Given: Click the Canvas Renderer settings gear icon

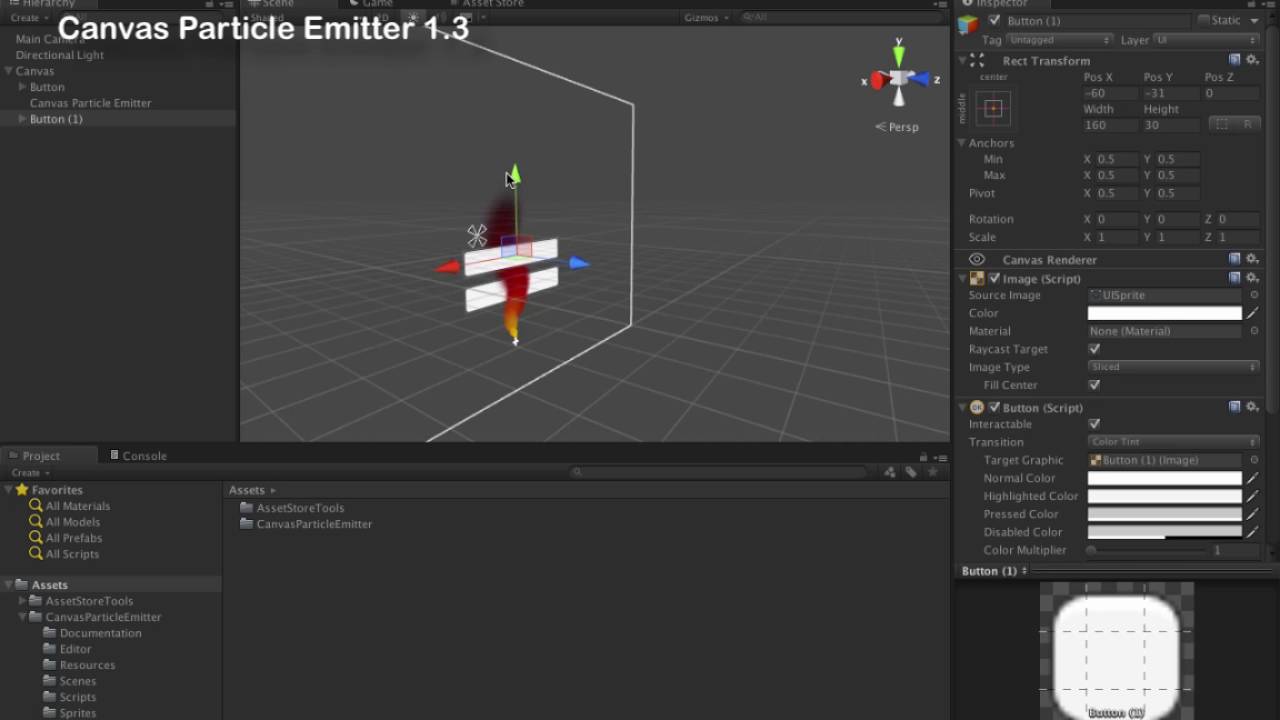Looking at the screenshot, I should tap(1252, 259).
